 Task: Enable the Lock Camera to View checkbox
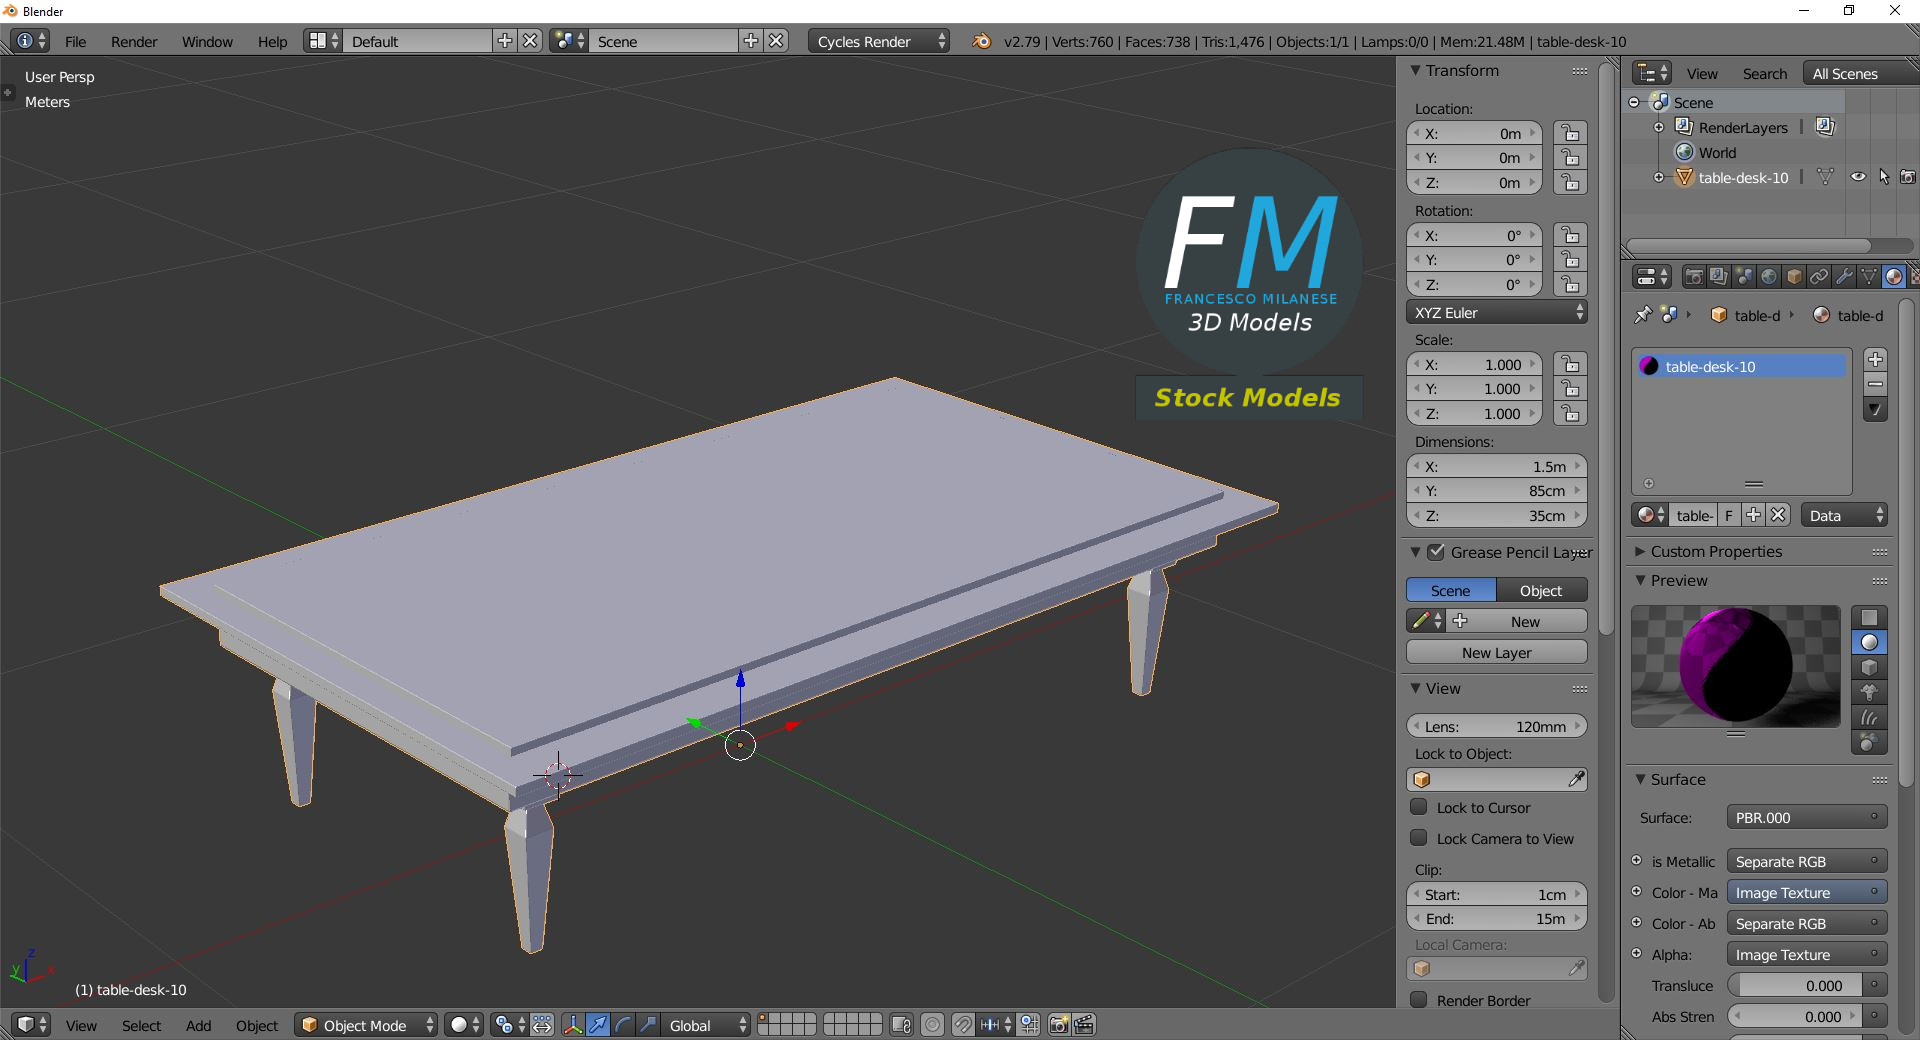coord(1419,839)
